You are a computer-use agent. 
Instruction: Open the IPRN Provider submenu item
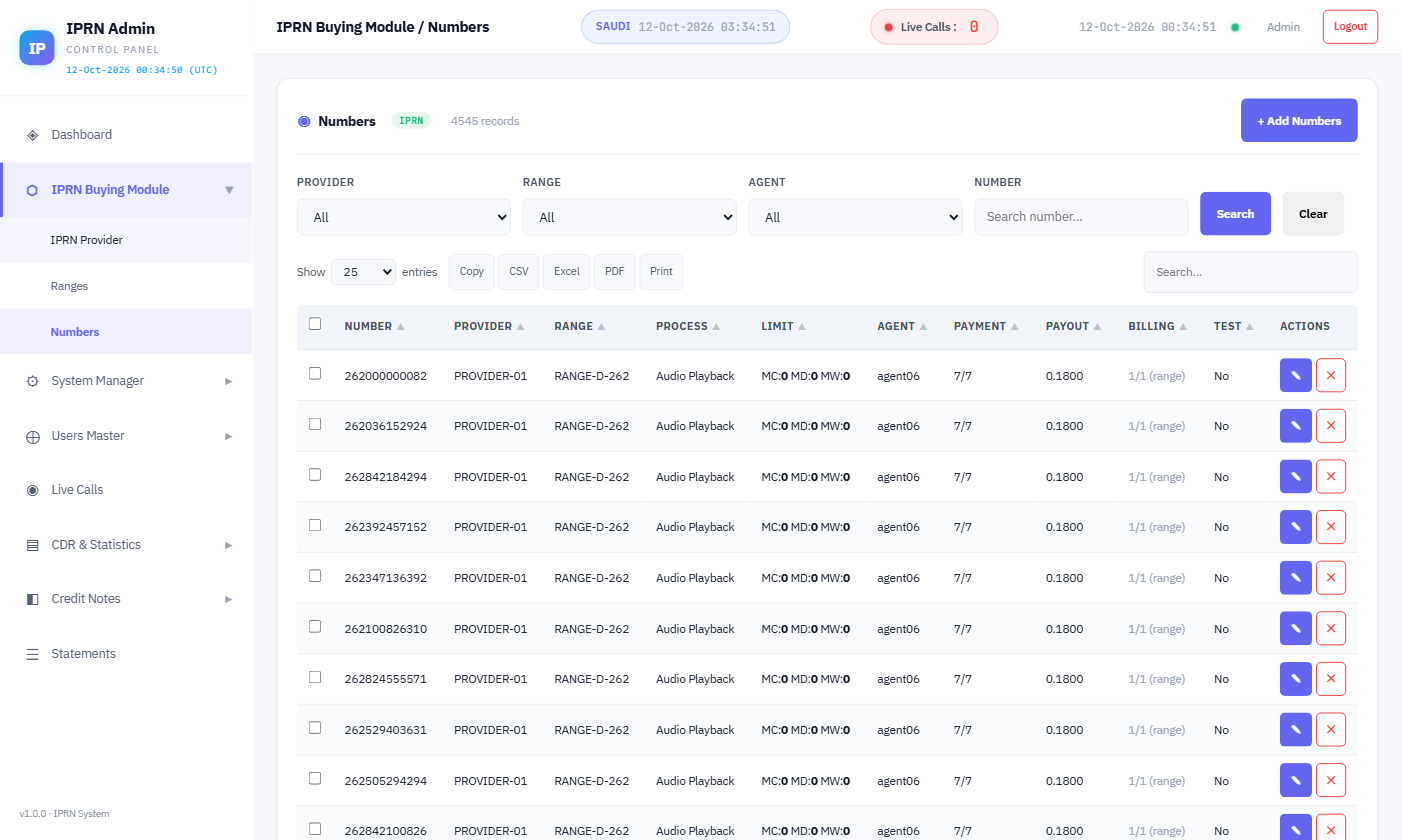pos(126,240)
